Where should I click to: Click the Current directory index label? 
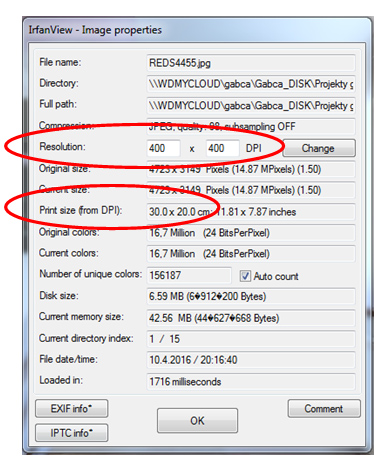pyautogui.click(x=86, y=338)
